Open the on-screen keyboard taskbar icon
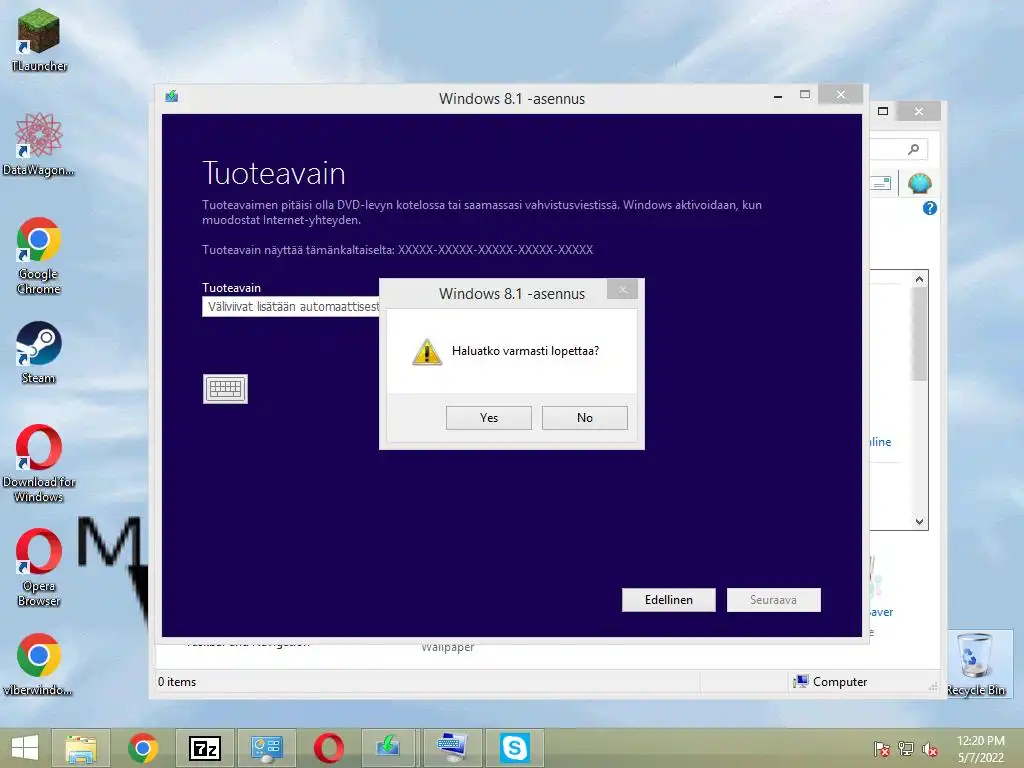The image size is (1024, 768). click(452, 748)
